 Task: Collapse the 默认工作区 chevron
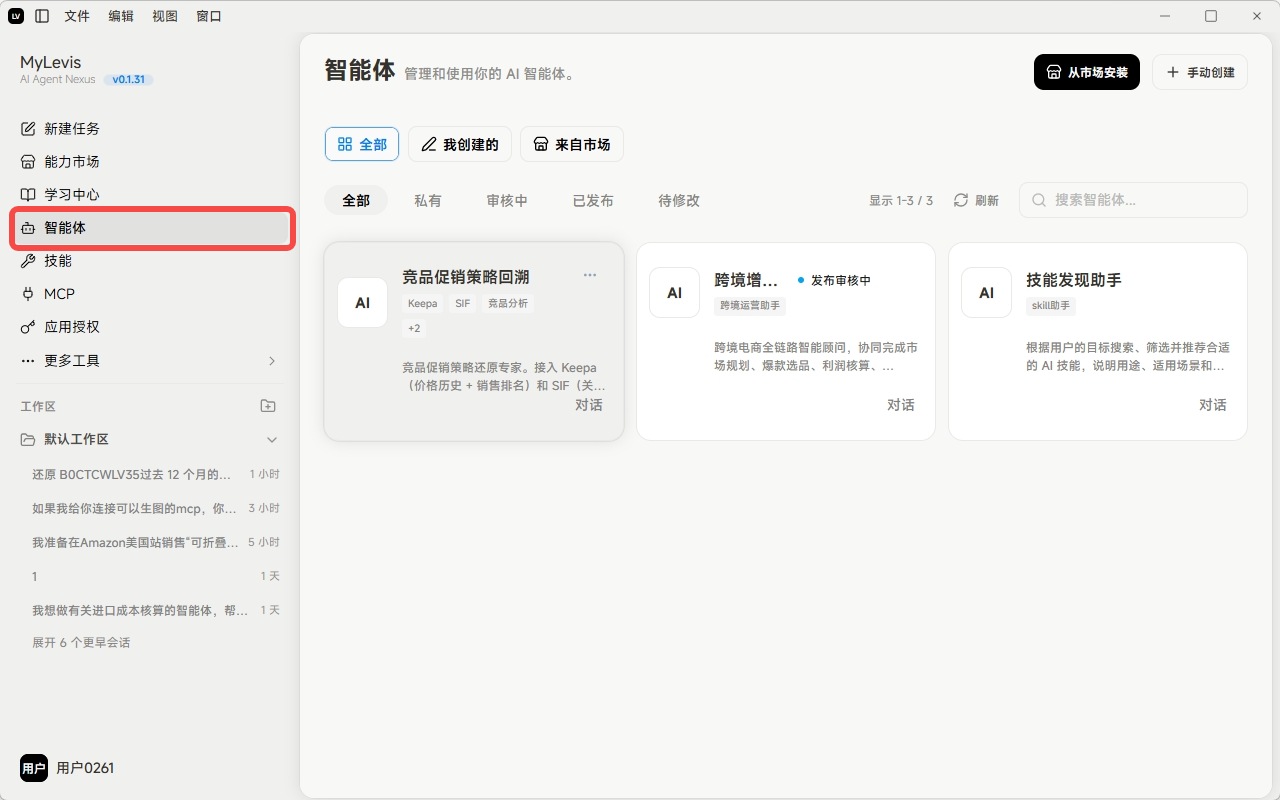pos(272,440)
